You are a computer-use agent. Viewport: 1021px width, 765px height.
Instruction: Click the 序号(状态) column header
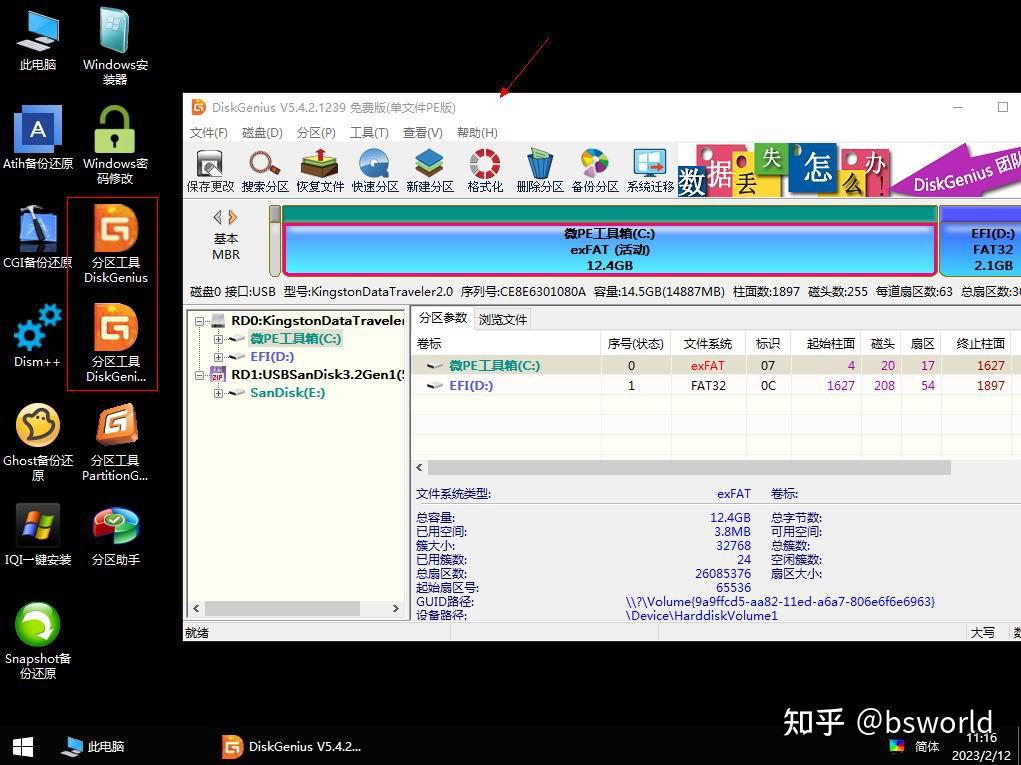[x=636, y=343]
